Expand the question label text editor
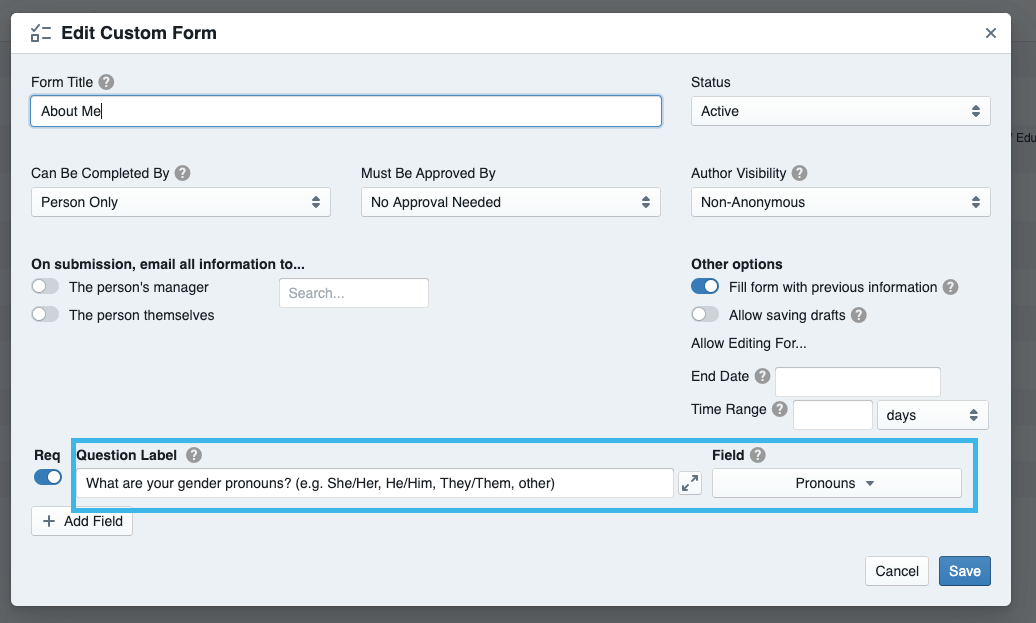 pyautogui.click(x=690, y=483)
